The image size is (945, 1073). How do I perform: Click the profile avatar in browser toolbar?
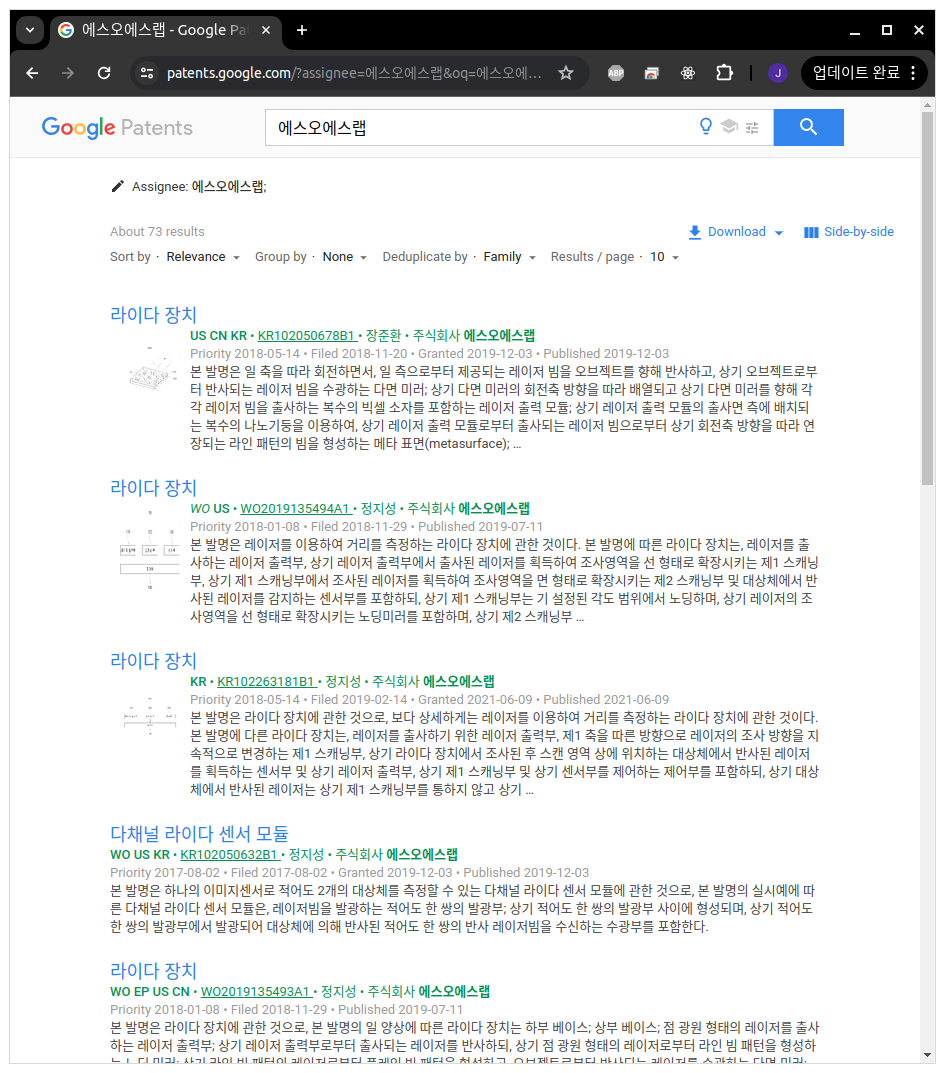pyautogui.click(x=778, y=72)
